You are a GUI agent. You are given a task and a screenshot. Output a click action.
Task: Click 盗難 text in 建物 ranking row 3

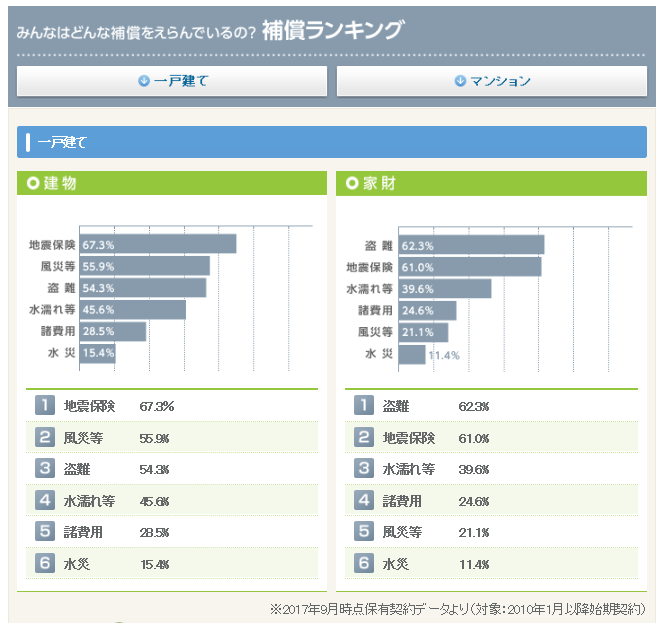(x=77, y=469)
